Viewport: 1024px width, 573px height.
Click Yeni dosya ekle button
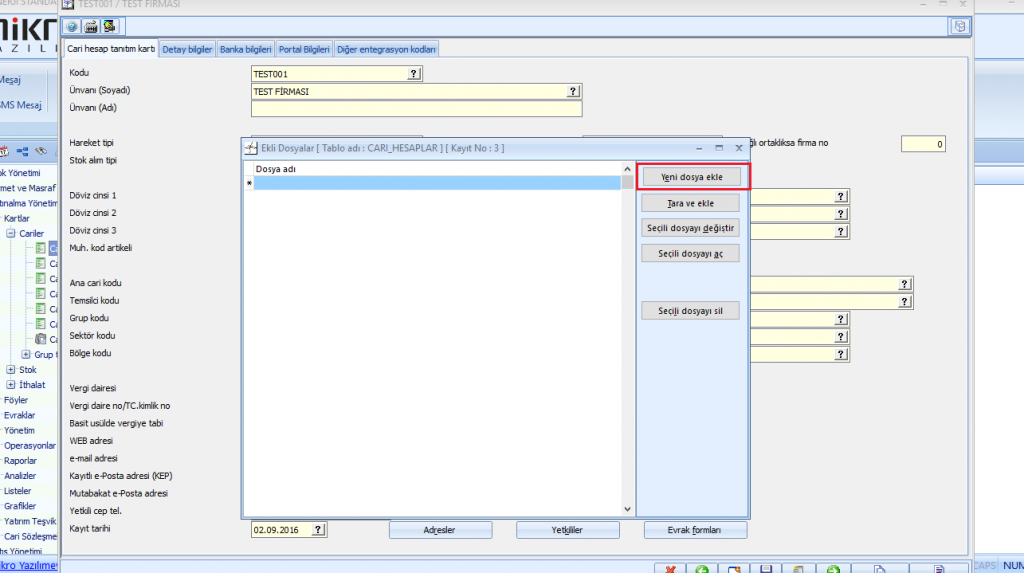click(694, 177)
